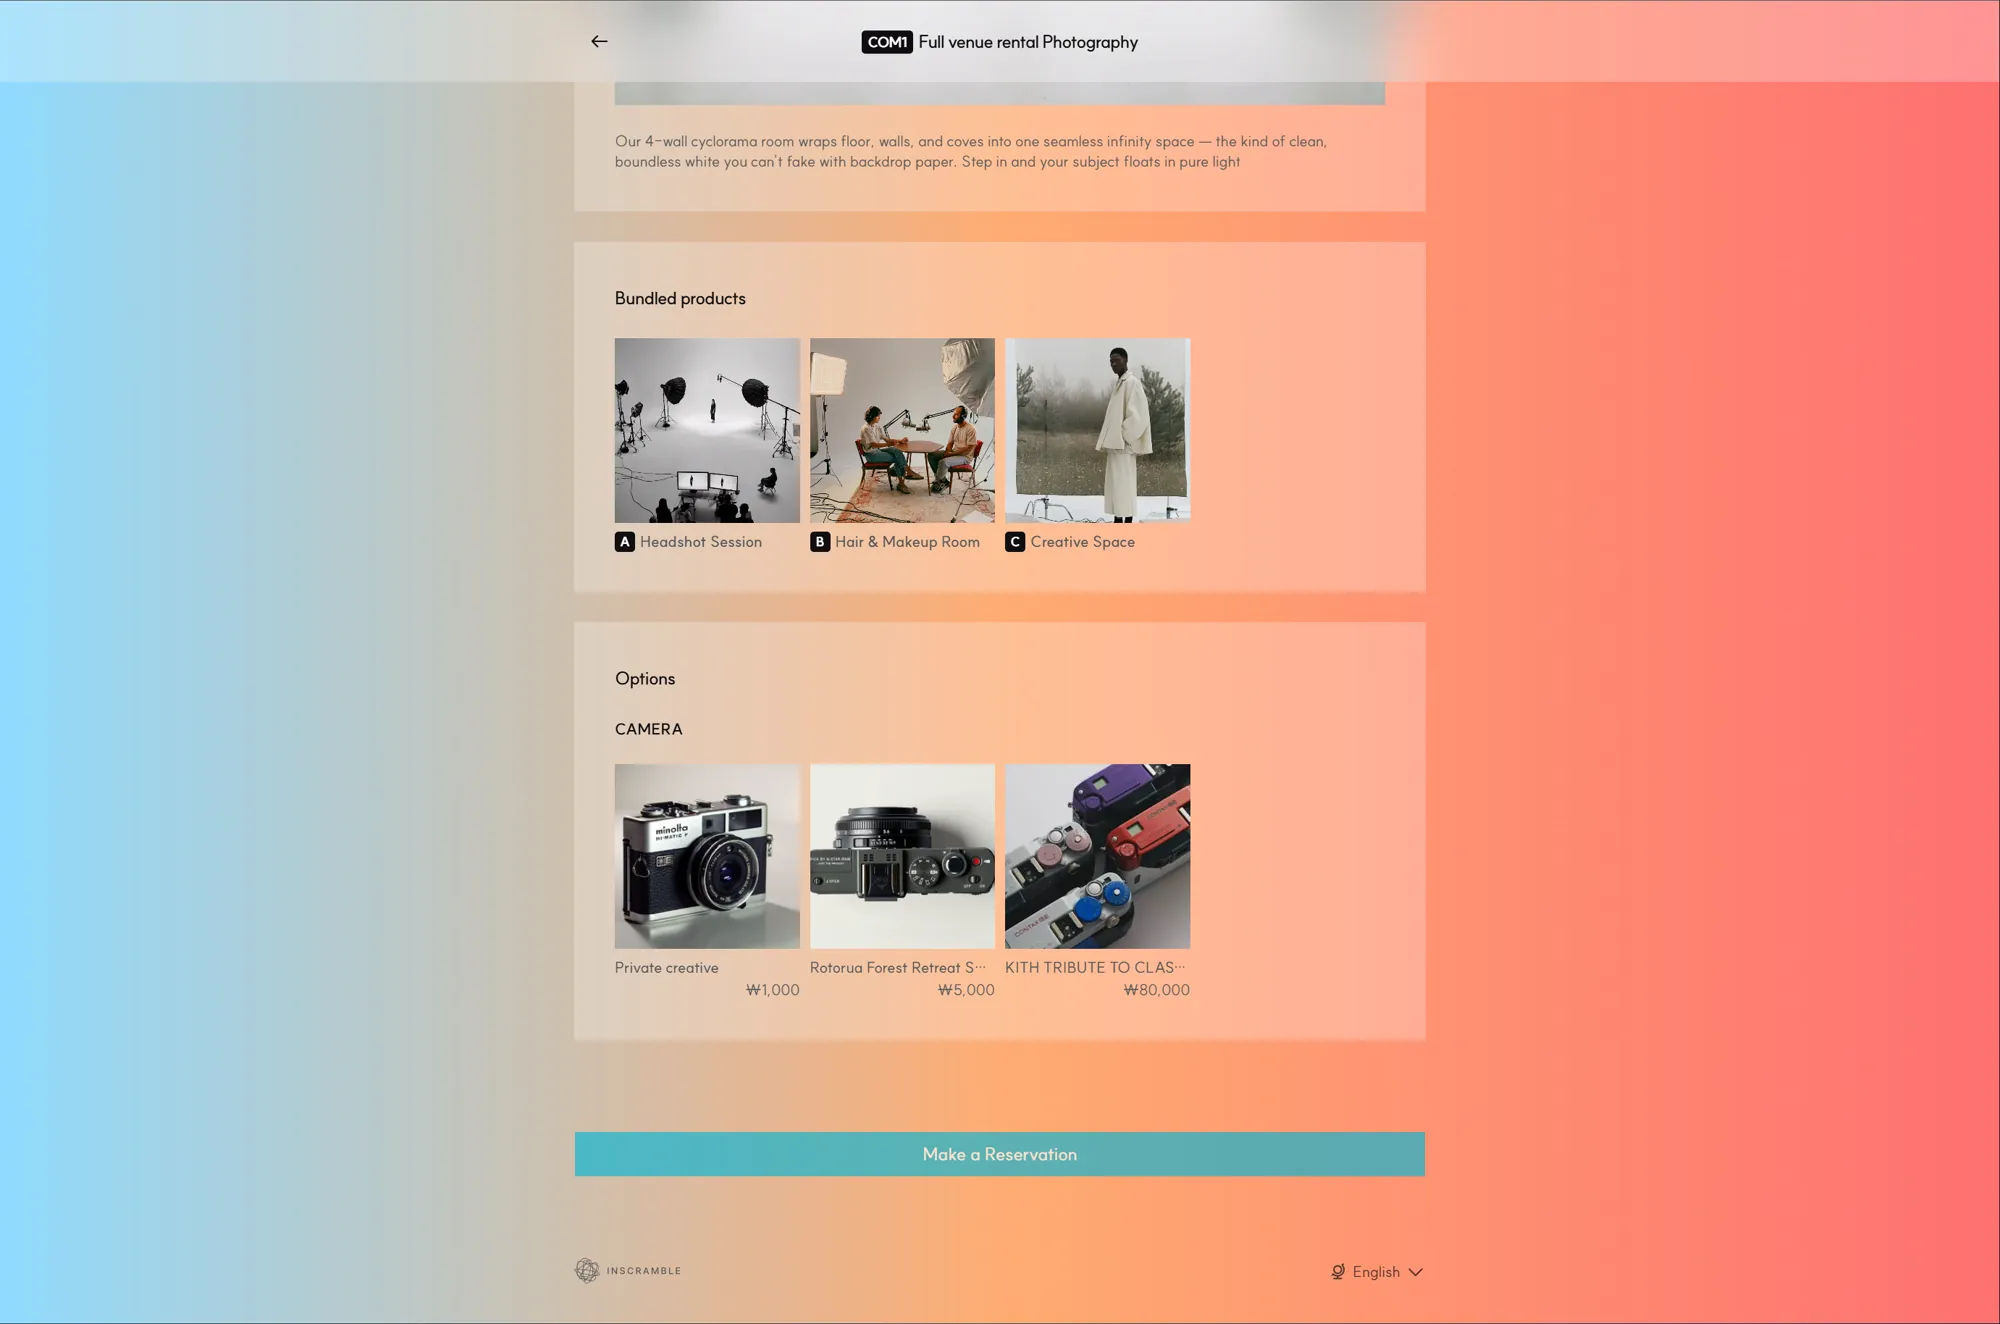
Task: Click the cyclorama room description text
Action: [x=971, y=151]
